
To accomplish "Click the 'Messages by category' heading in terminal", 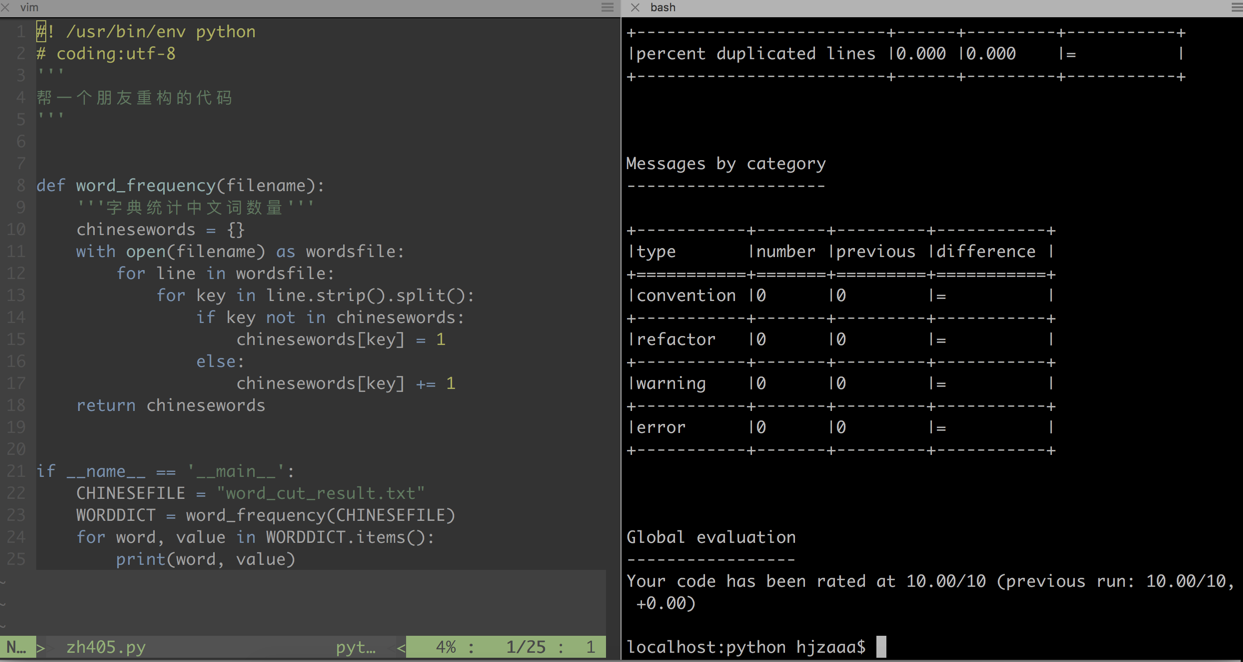I will click(x=726, y=163).
